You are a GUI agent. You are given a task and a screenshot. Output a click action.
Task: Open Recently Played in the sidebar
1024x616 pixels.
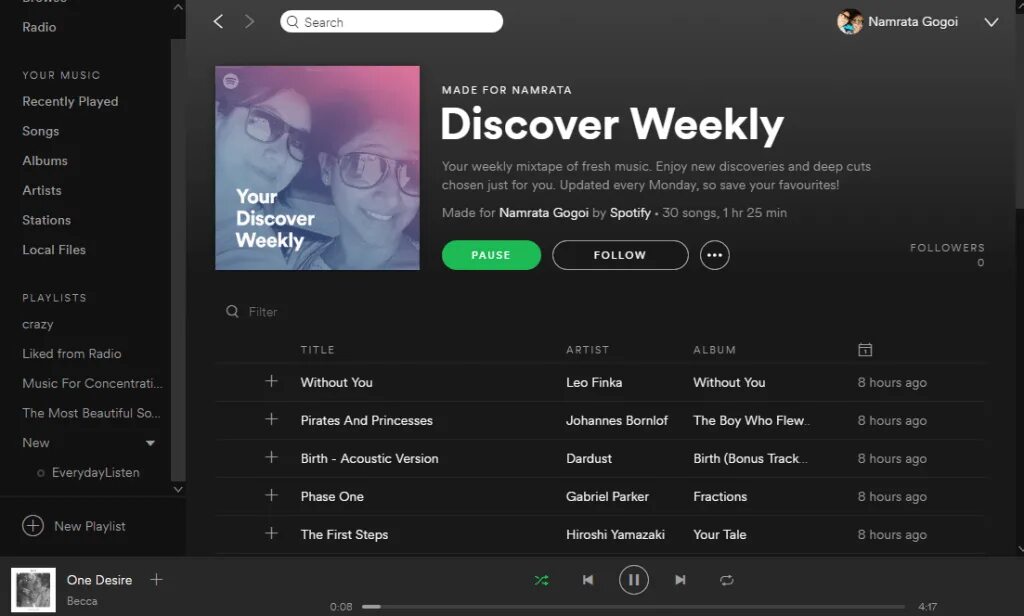70,101
